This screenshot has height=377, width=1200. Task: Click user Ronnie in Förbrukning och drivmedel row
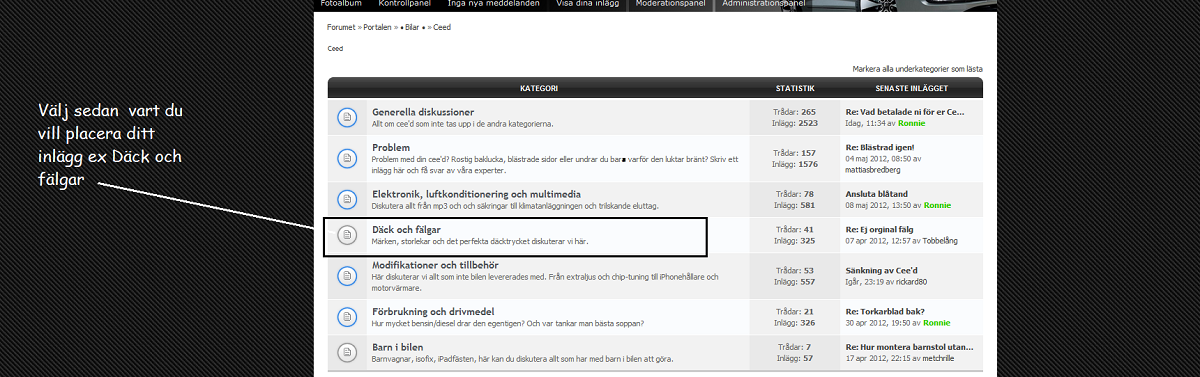tap(937, 322)
